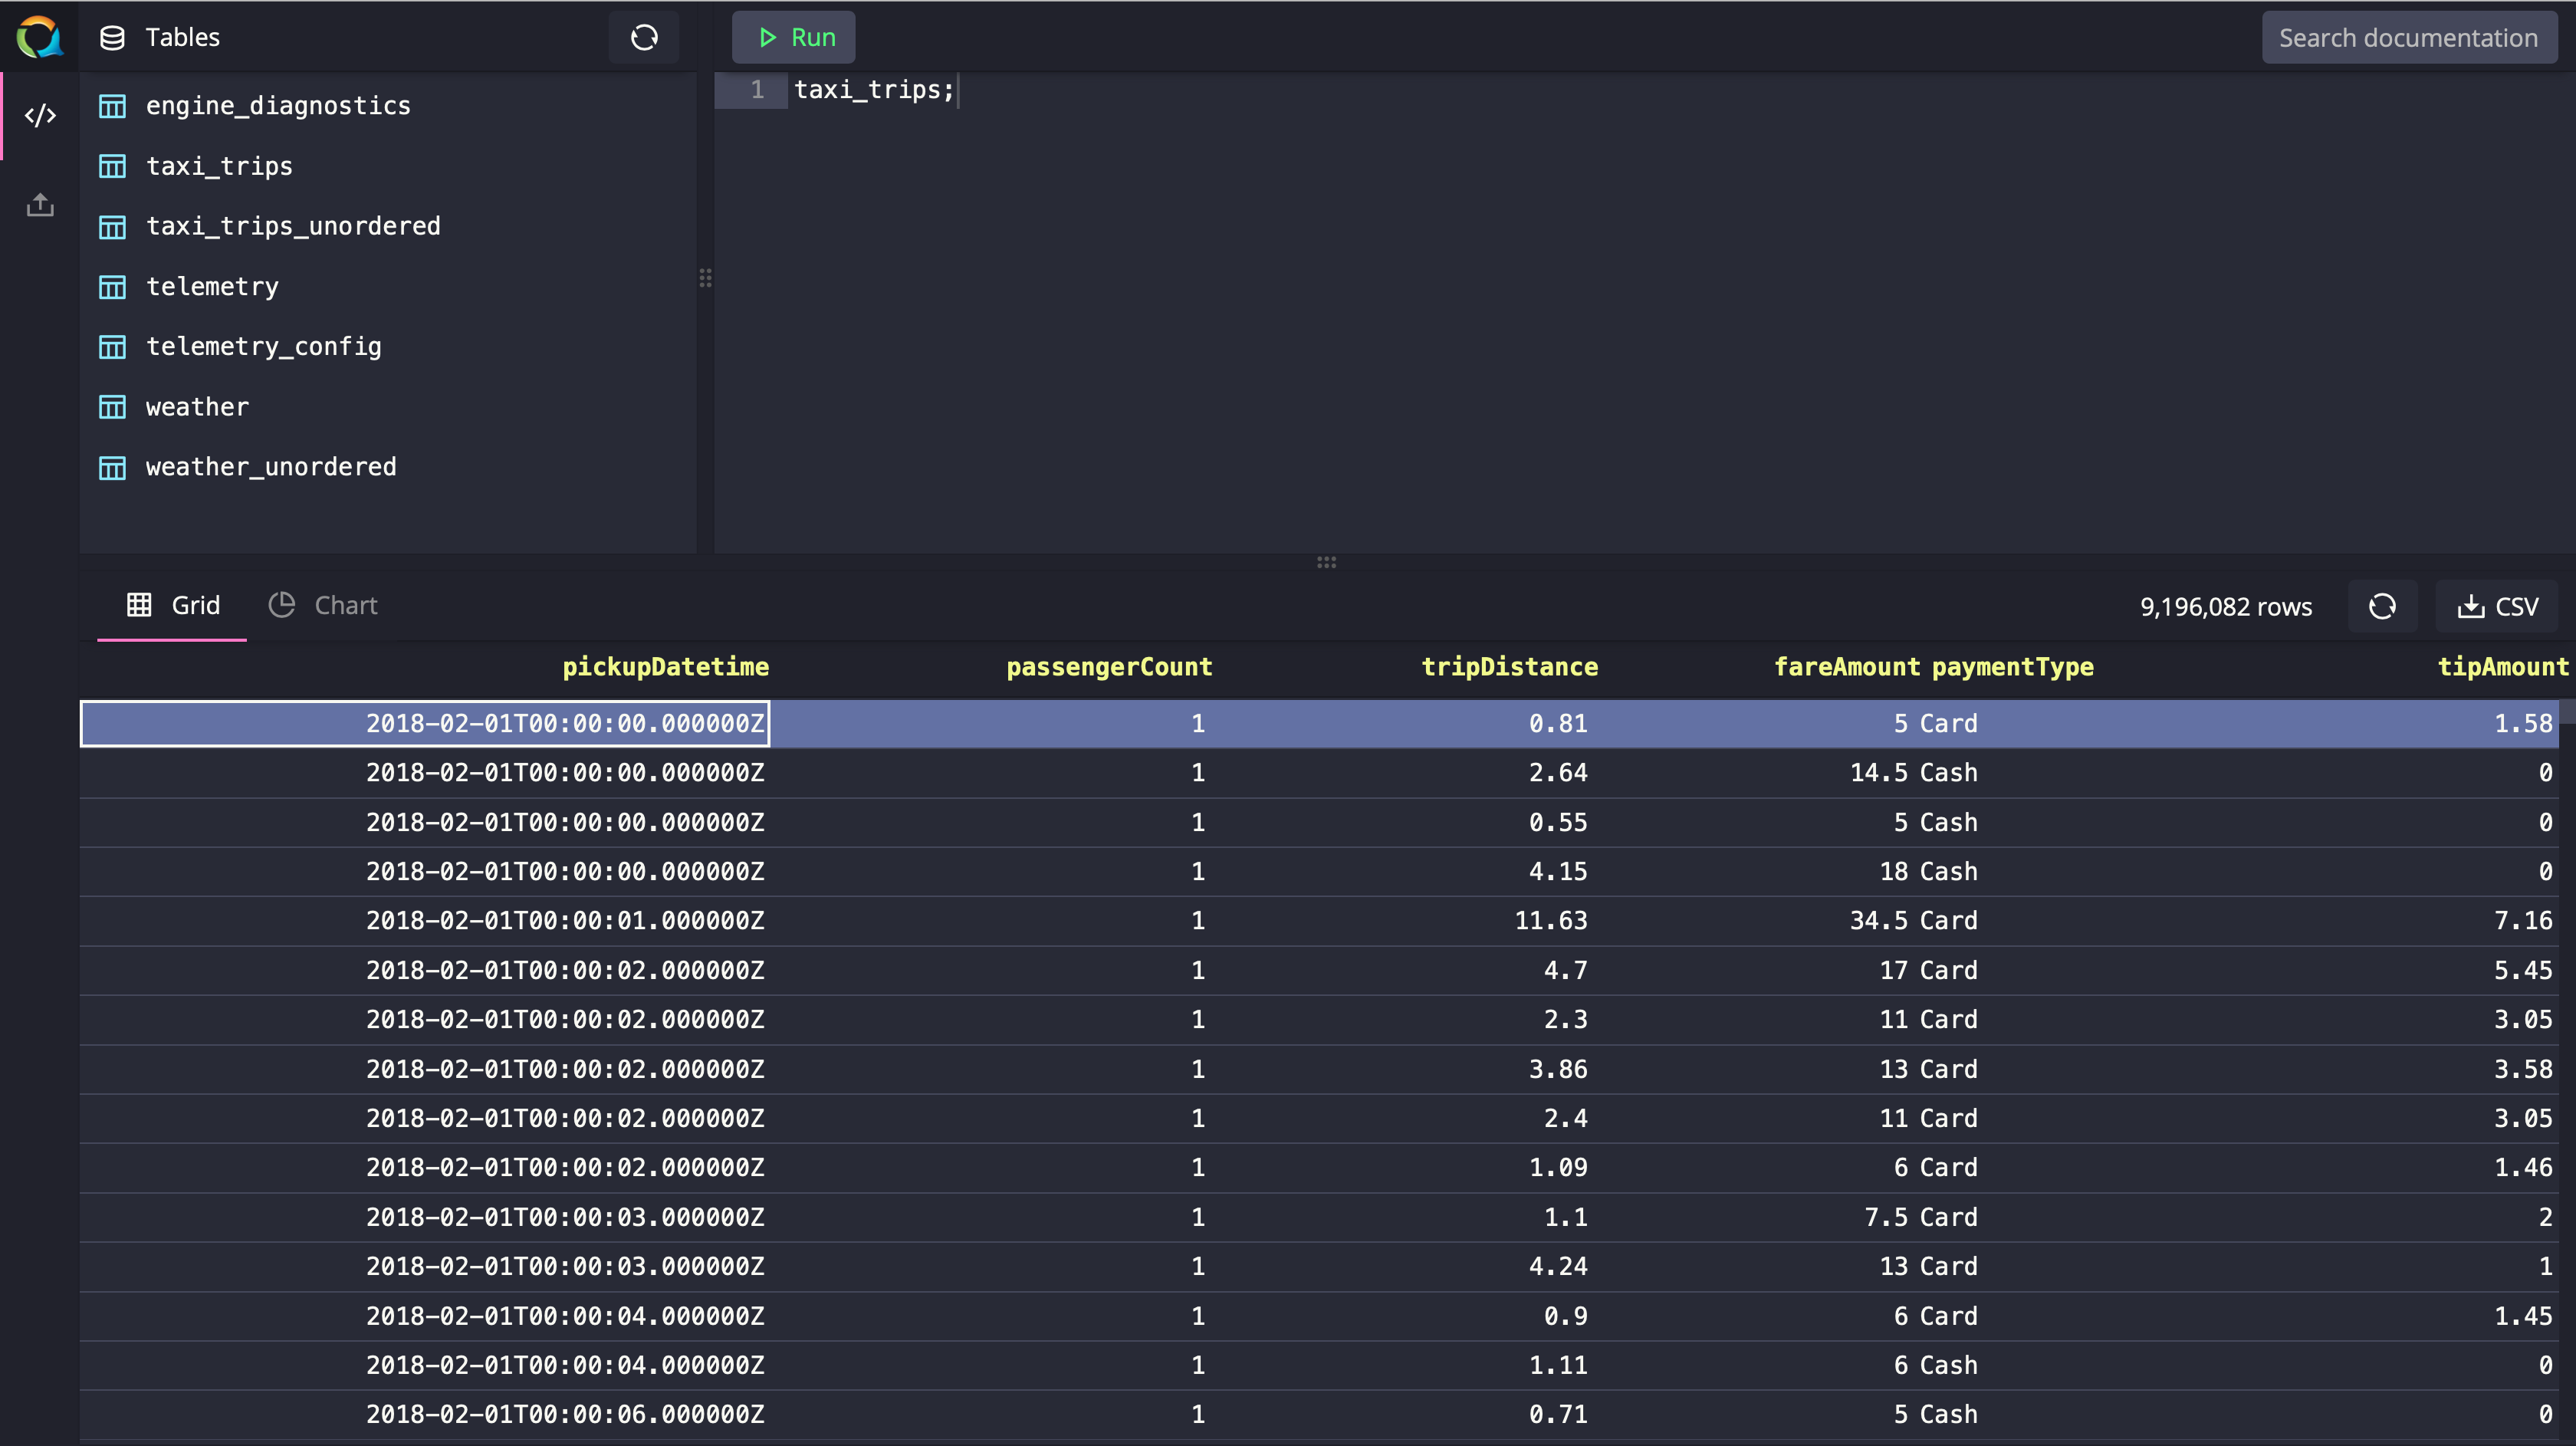Refresh the query results grid
Image resolution: width=2576 pixels, height=1446 pixels.
[x=2382, y=606]
